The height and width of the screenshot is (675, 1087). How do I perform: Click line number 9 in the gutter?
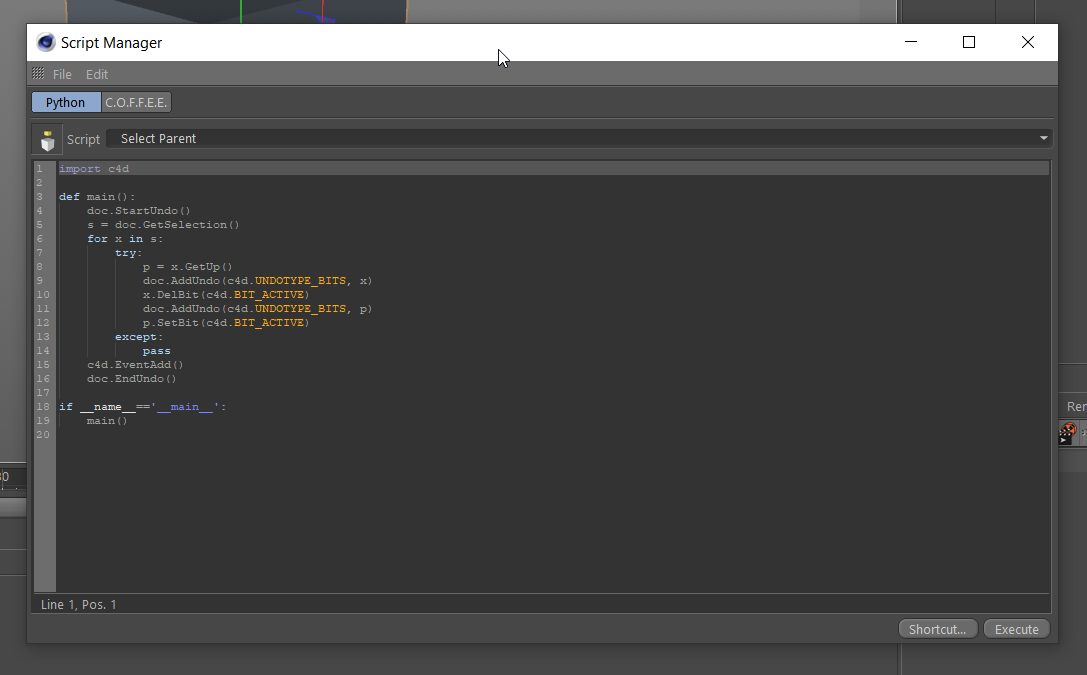click(x=39, y=280)
